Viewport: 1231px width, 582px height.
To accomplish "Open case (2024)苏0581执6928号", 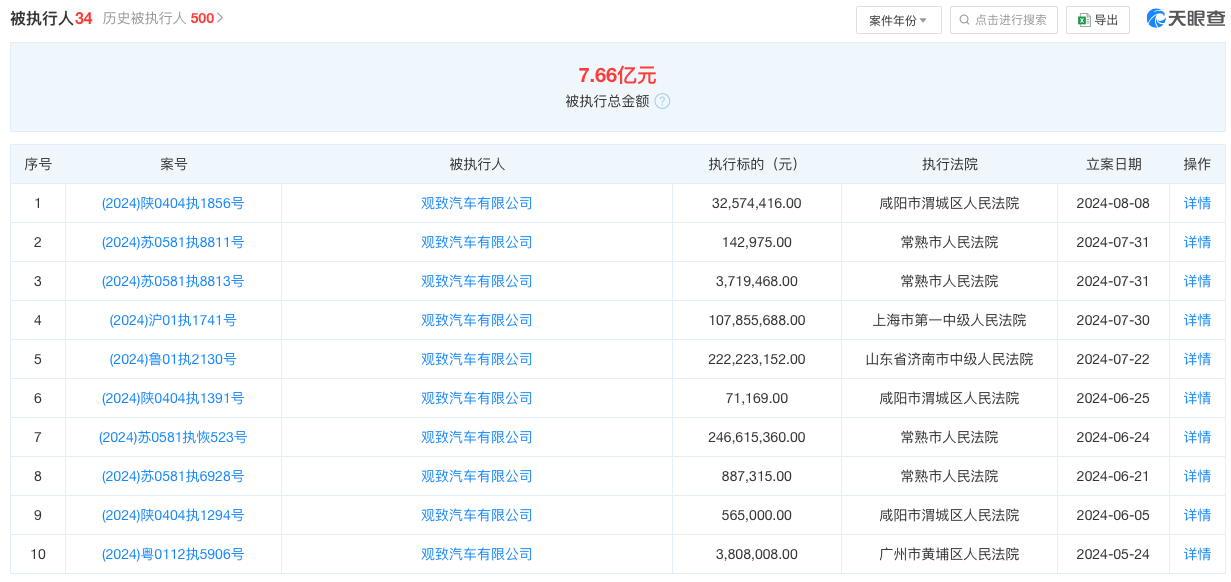I will [173, 476].
